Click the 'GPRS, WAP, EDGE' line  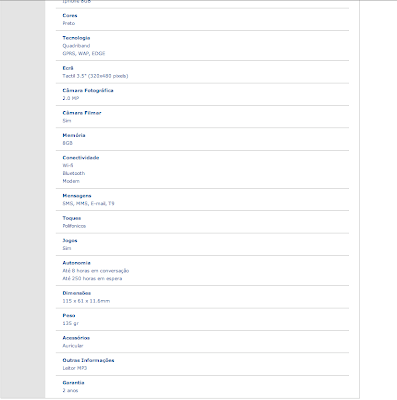[84, 53]
